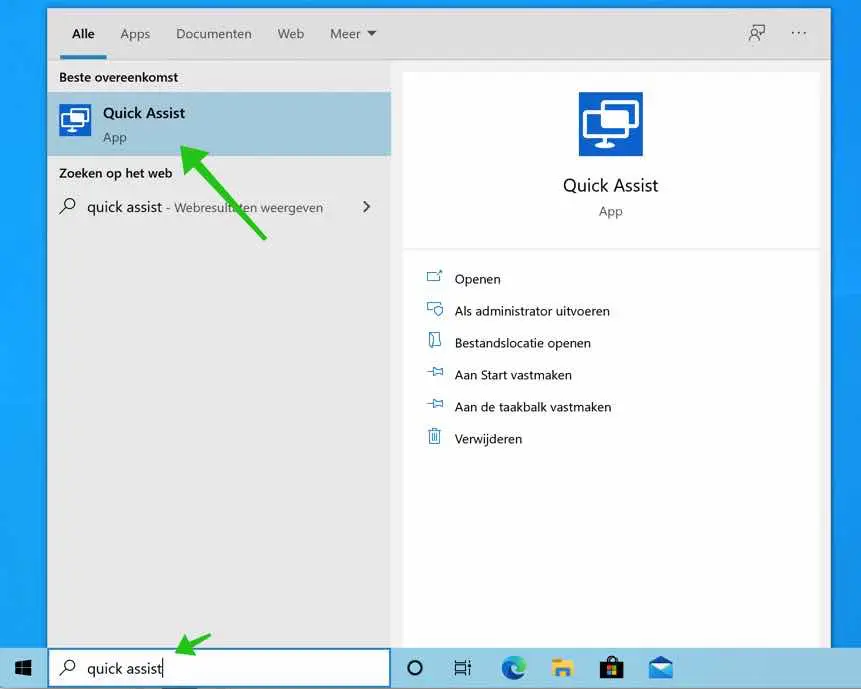Expand web results chevron arrow
The width and height of the screenshot is (861, 689).
(x=366, y=207)
